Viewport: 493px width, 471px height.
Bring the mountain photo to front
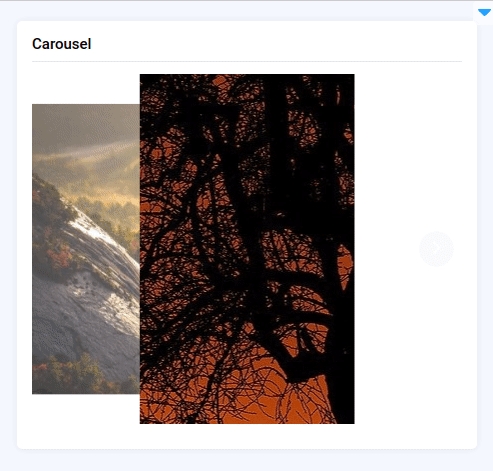[86, 249]
